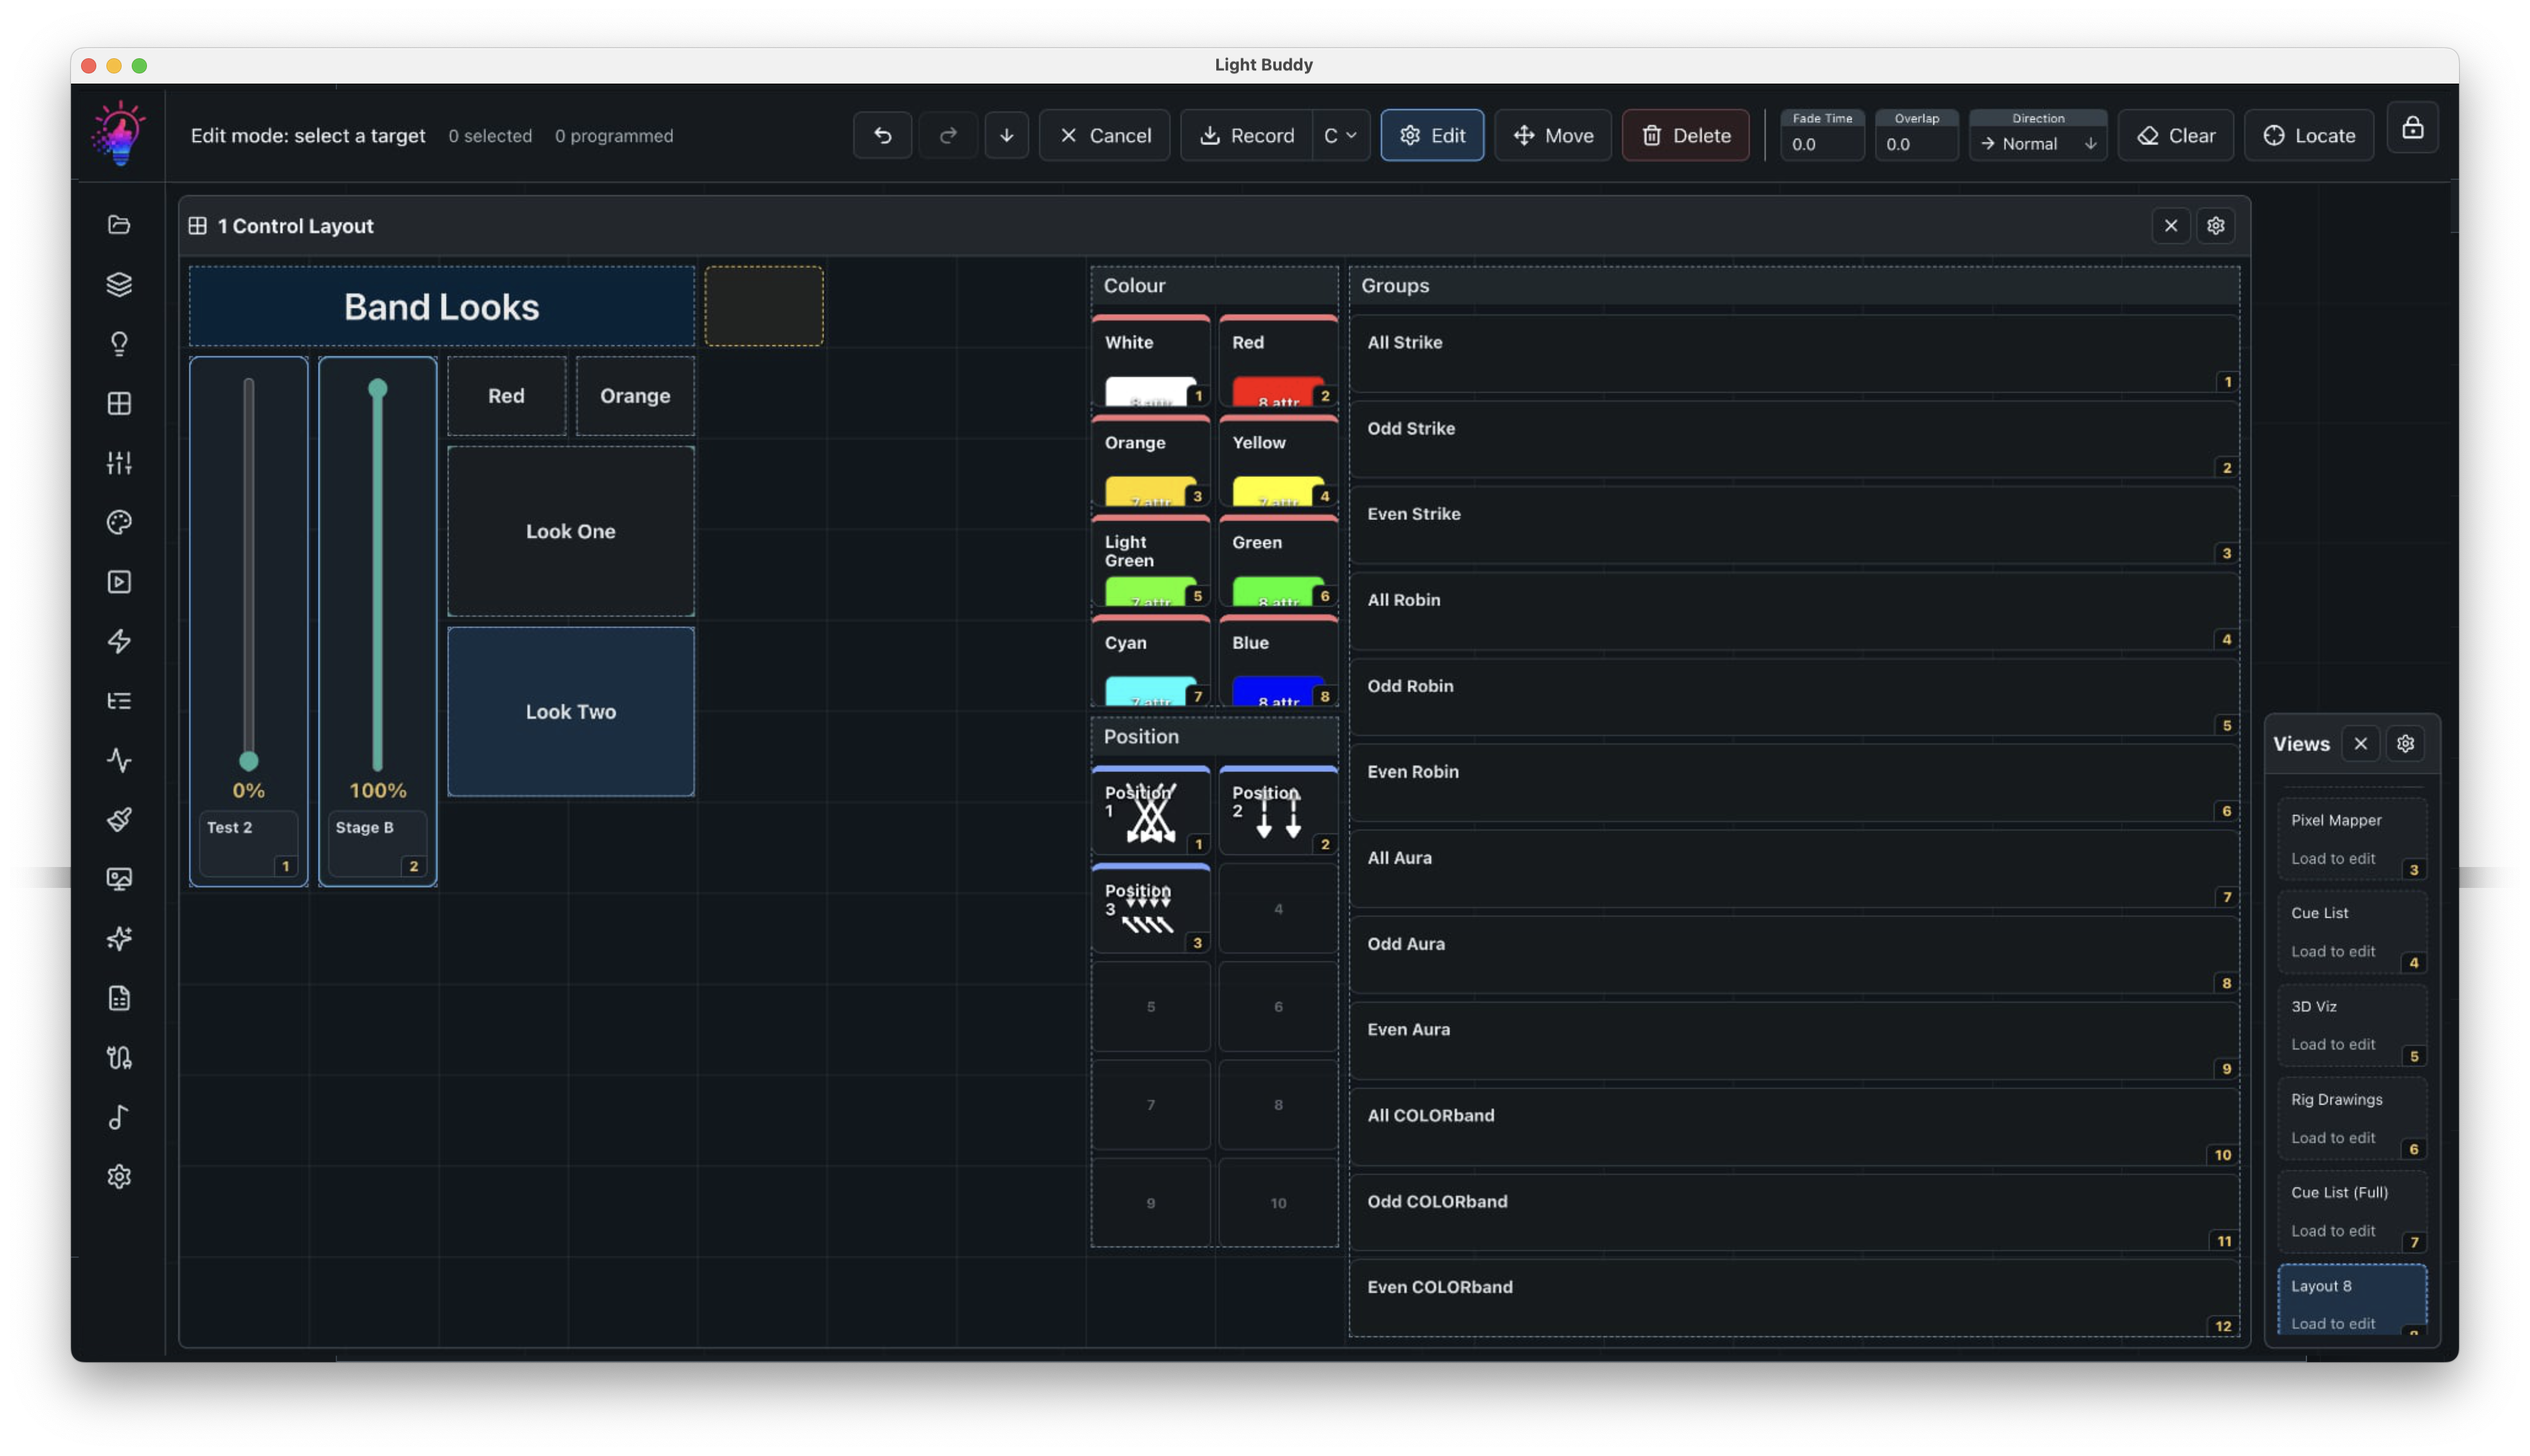Image resolution: width=2530 pixels, height=1456 pixels.
Task: Open the monitor visualizer icon
Action: click(x=119, y=879)
